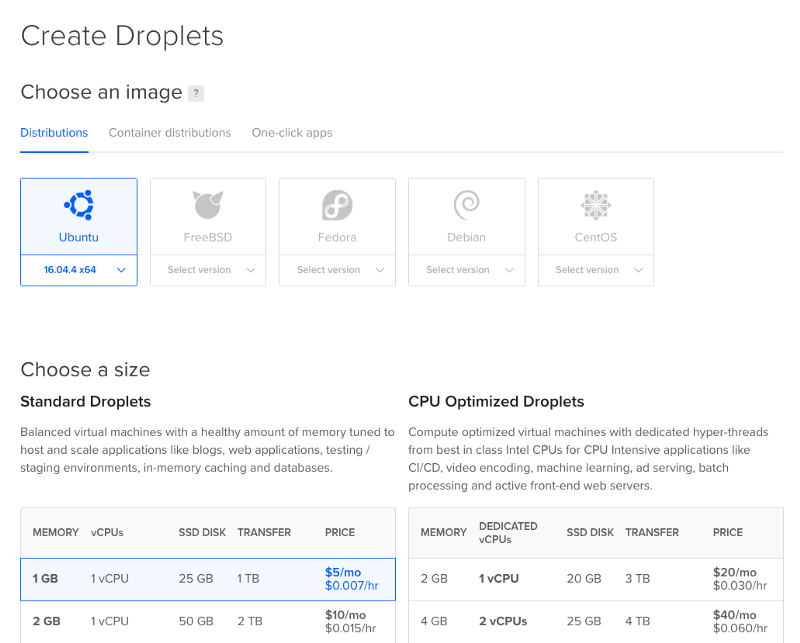This screenshot has width=800, height=643.
Task: Click the Ubuntu label text
Action: (x=79, y=237)
